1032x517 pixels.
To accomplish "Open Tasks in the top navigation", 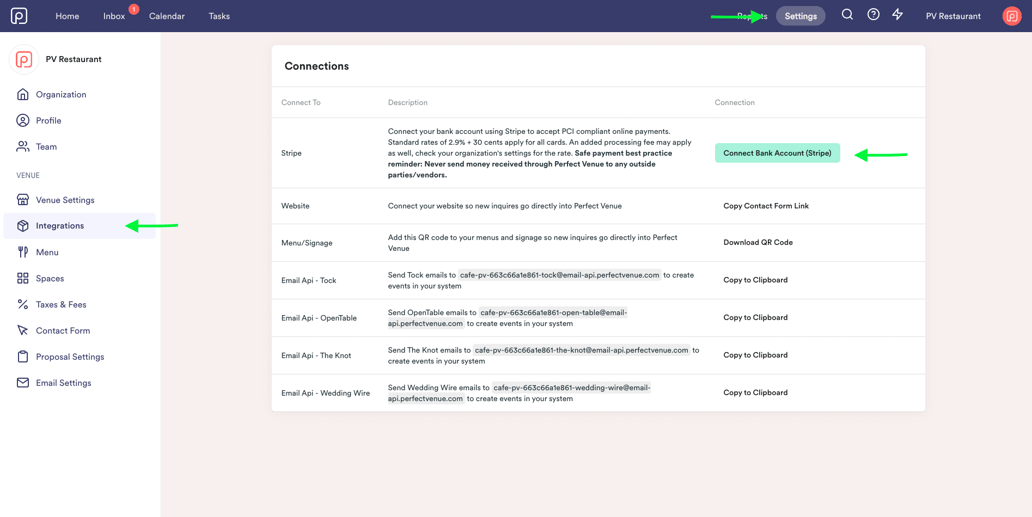I will 219,16.
